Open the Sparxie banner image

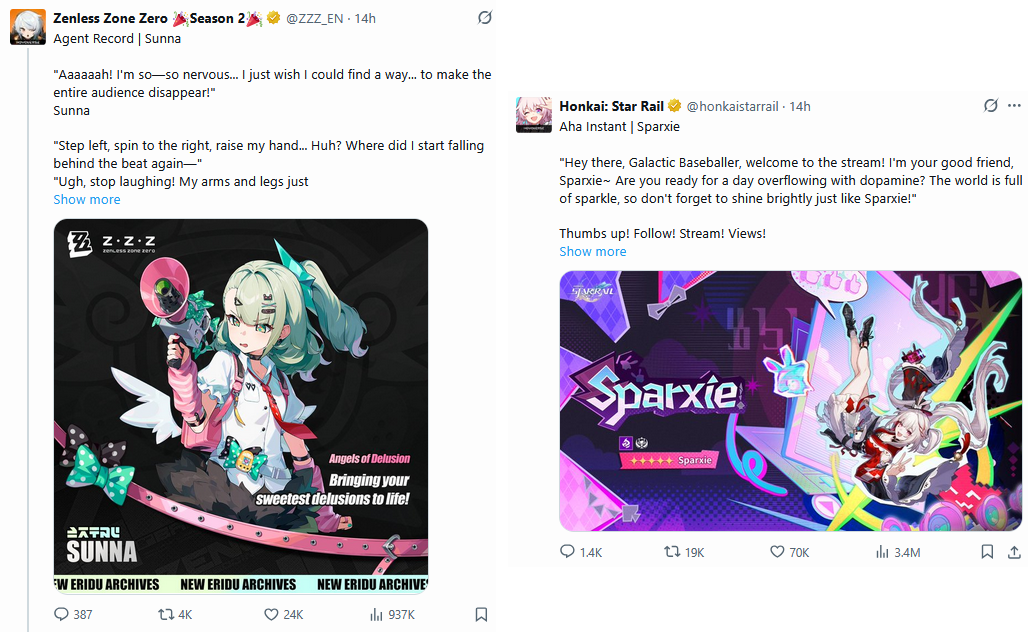[791, 401]
